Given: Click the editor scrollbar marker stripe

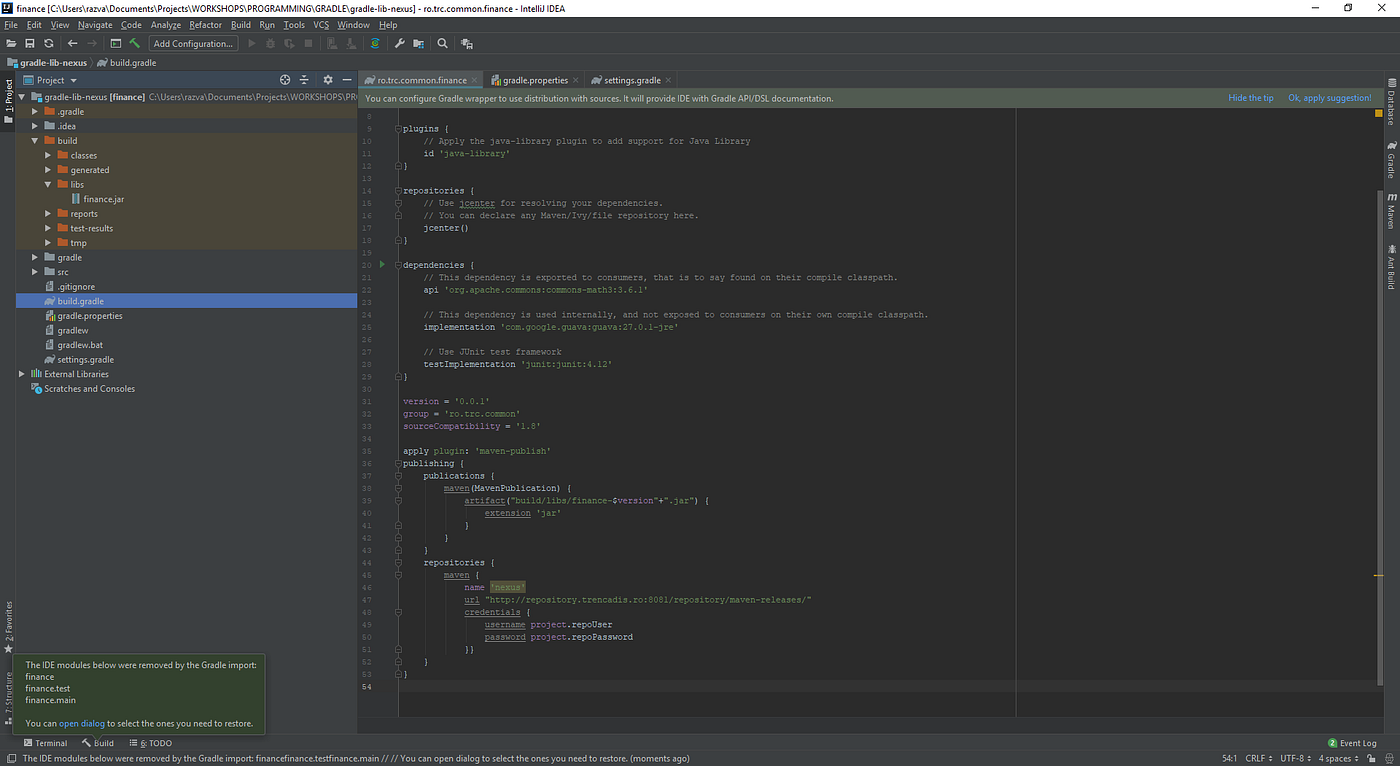Looking at the screenshot, I should tap(1378, 575).
